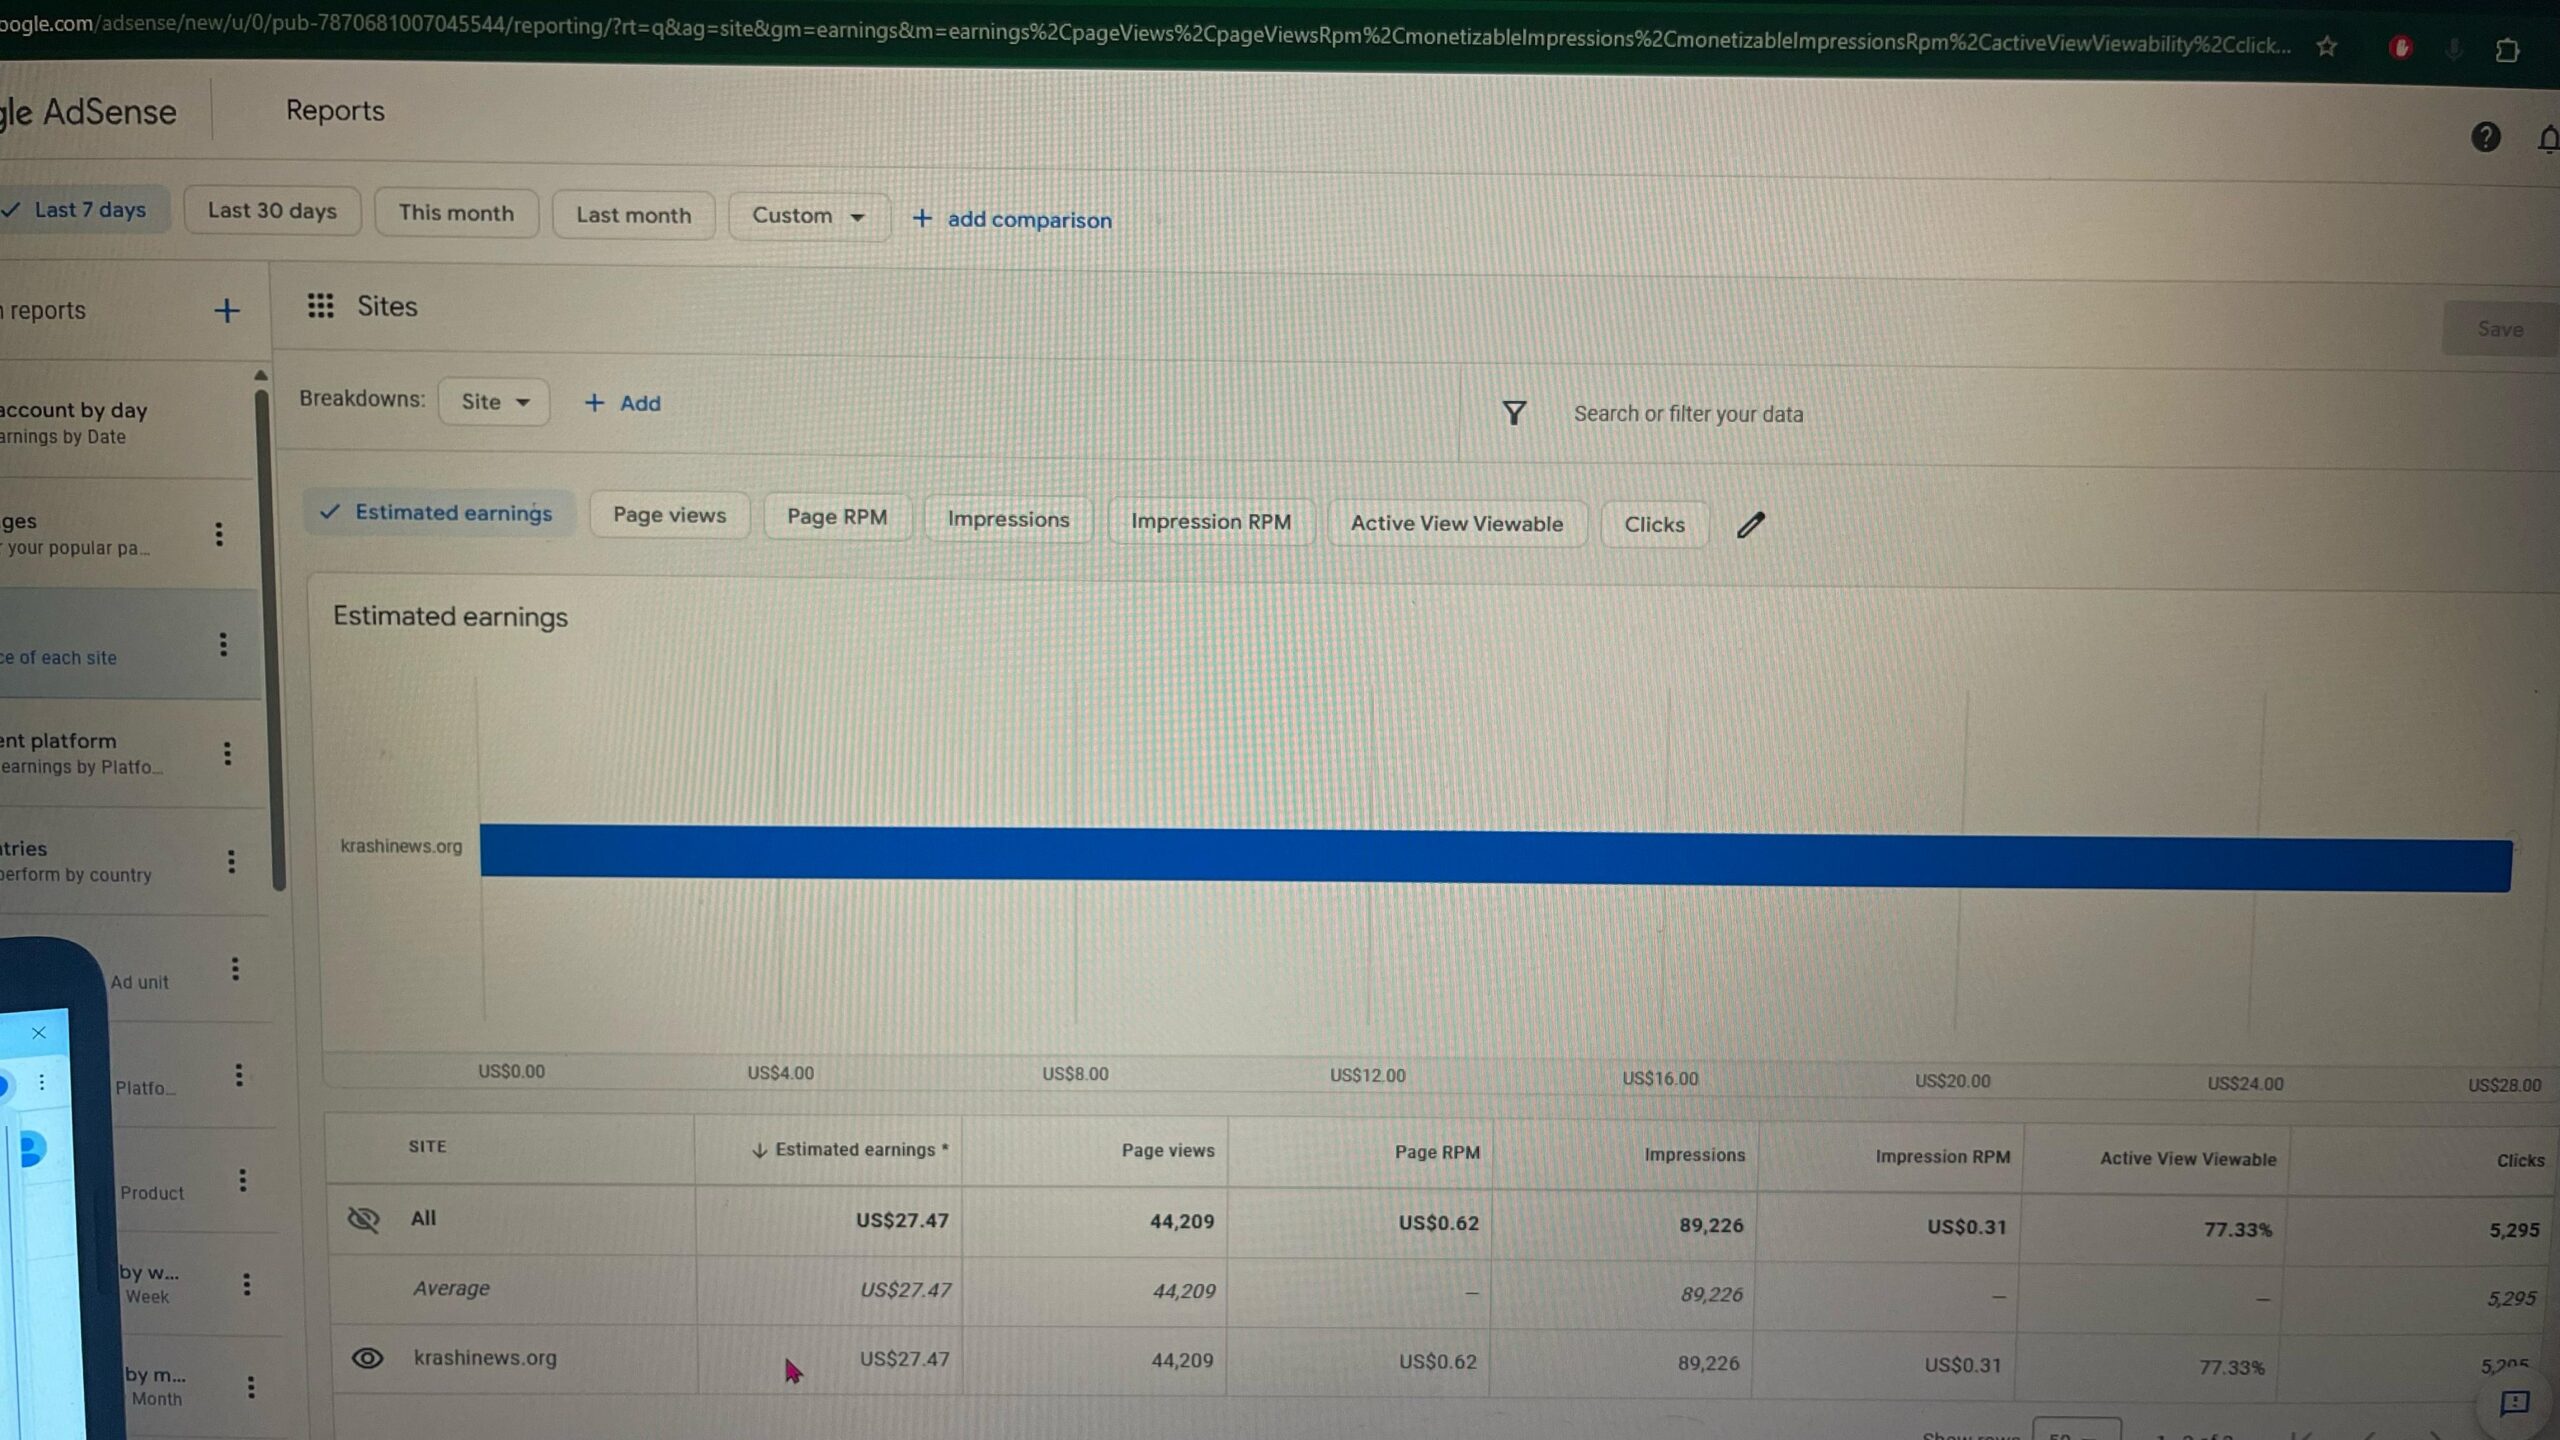Viewport: 2560px width, 1440px height.
Task: Sort by Page RPM column header
Action: (x=1437, y=1153)
